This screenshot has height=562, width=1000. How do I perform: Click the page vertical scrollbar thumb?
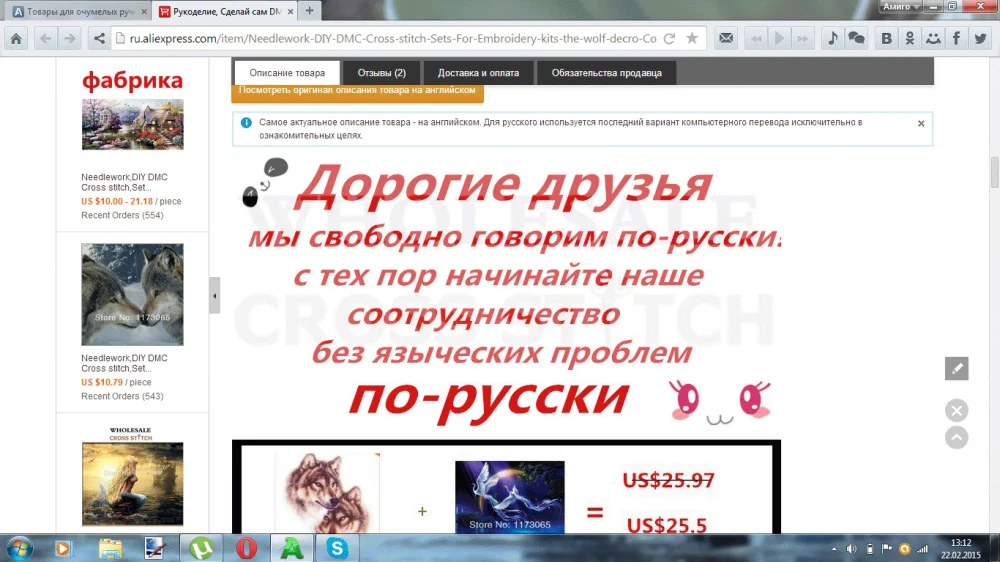coord(994,172)
